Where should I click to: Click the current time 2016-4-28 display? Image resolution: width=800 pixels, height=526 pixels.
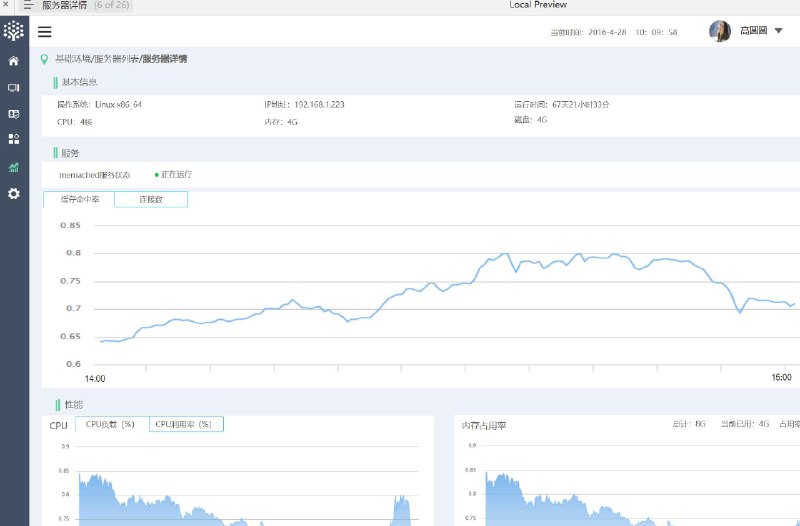614,32
